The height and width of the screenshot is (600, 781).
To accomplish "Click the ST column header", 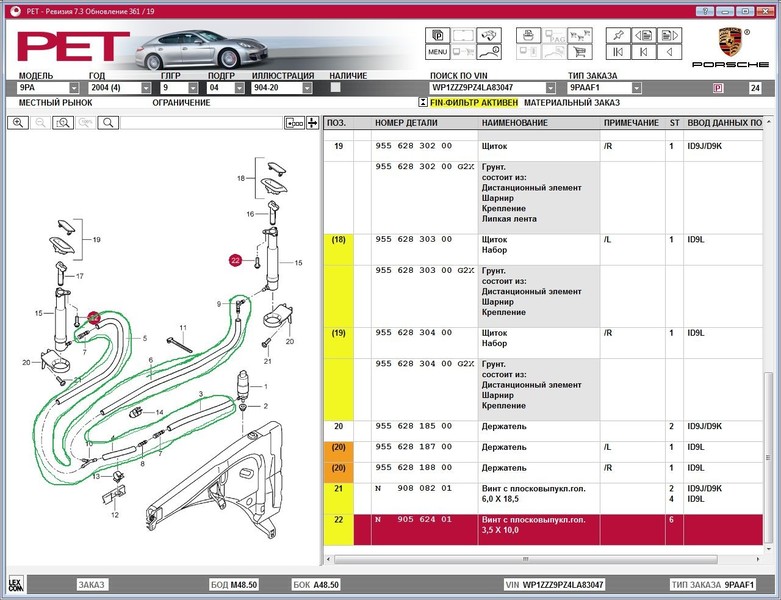I will pyautogui.click(x=674, y=122).
